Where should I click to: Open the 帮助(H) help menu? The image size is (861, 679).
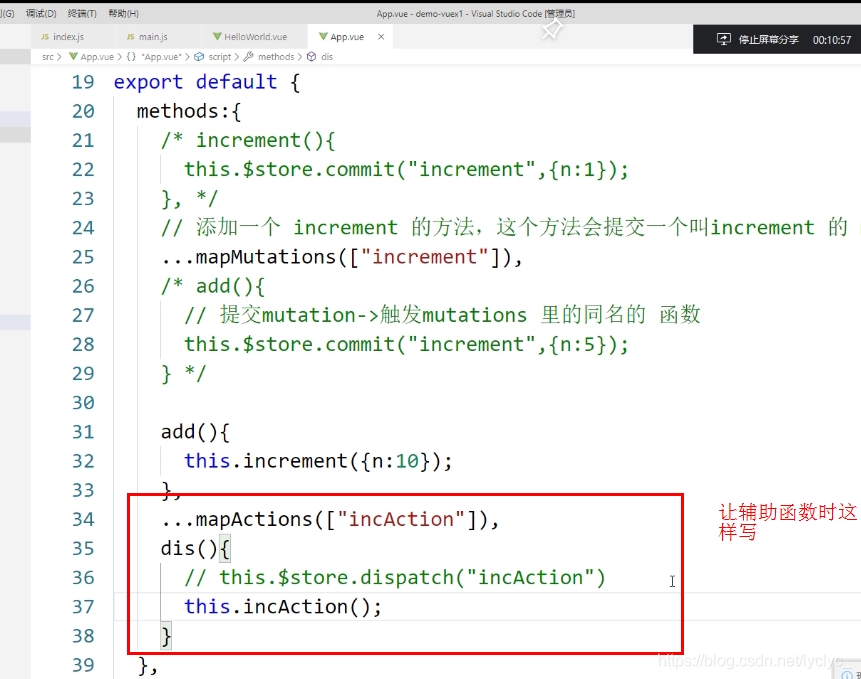(124, 13)
